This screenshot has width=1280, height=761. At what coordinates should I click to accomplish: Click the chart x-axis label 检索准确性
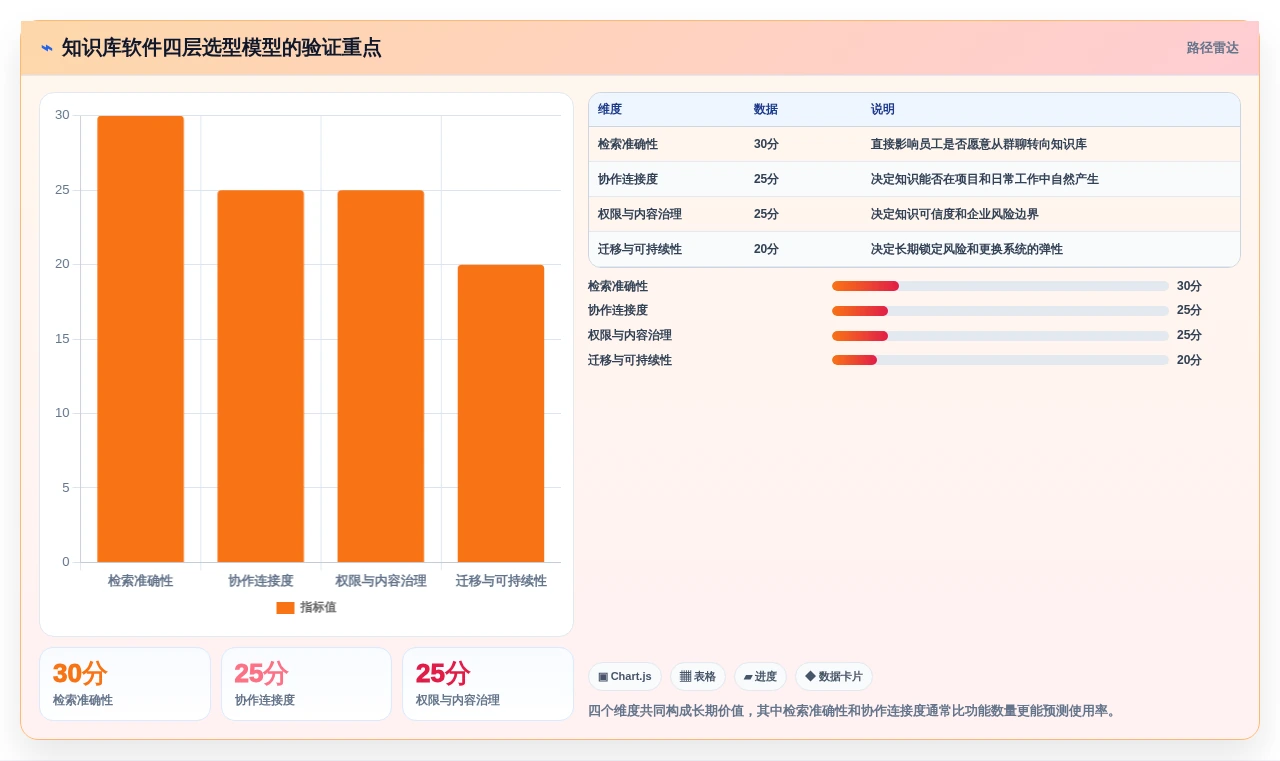click(140, 581)
